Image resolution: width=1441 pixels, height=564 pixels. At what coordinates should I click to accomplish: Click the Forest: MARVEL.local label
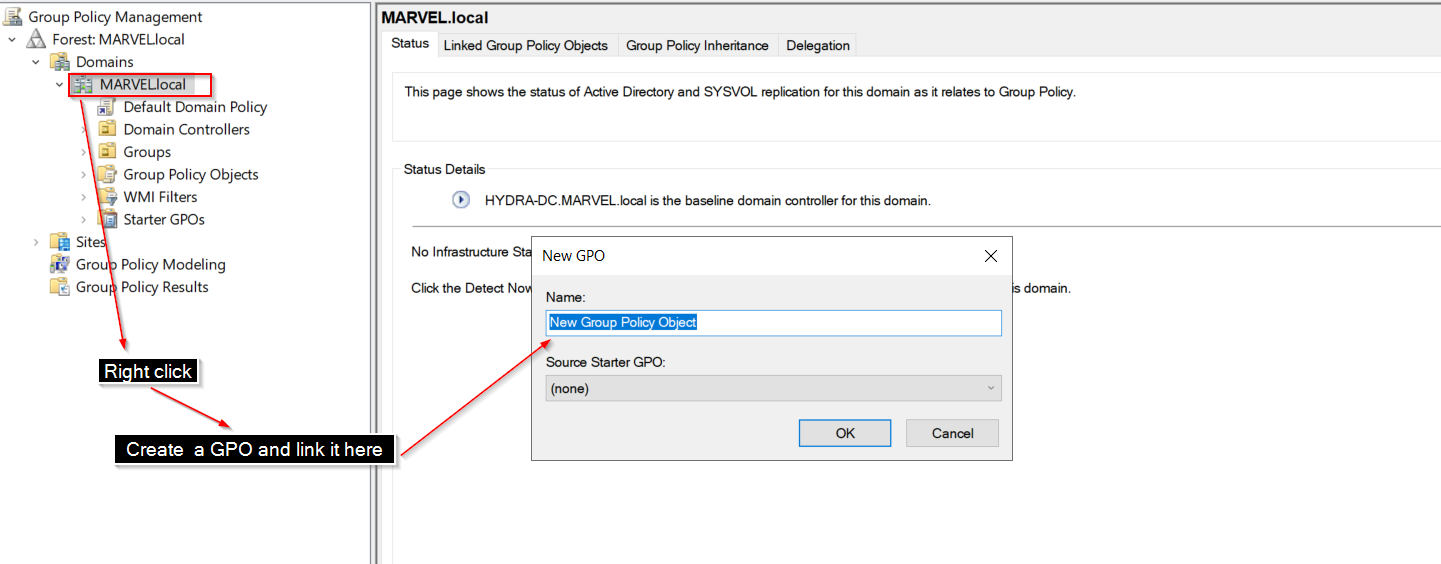[x=118, y=39]
